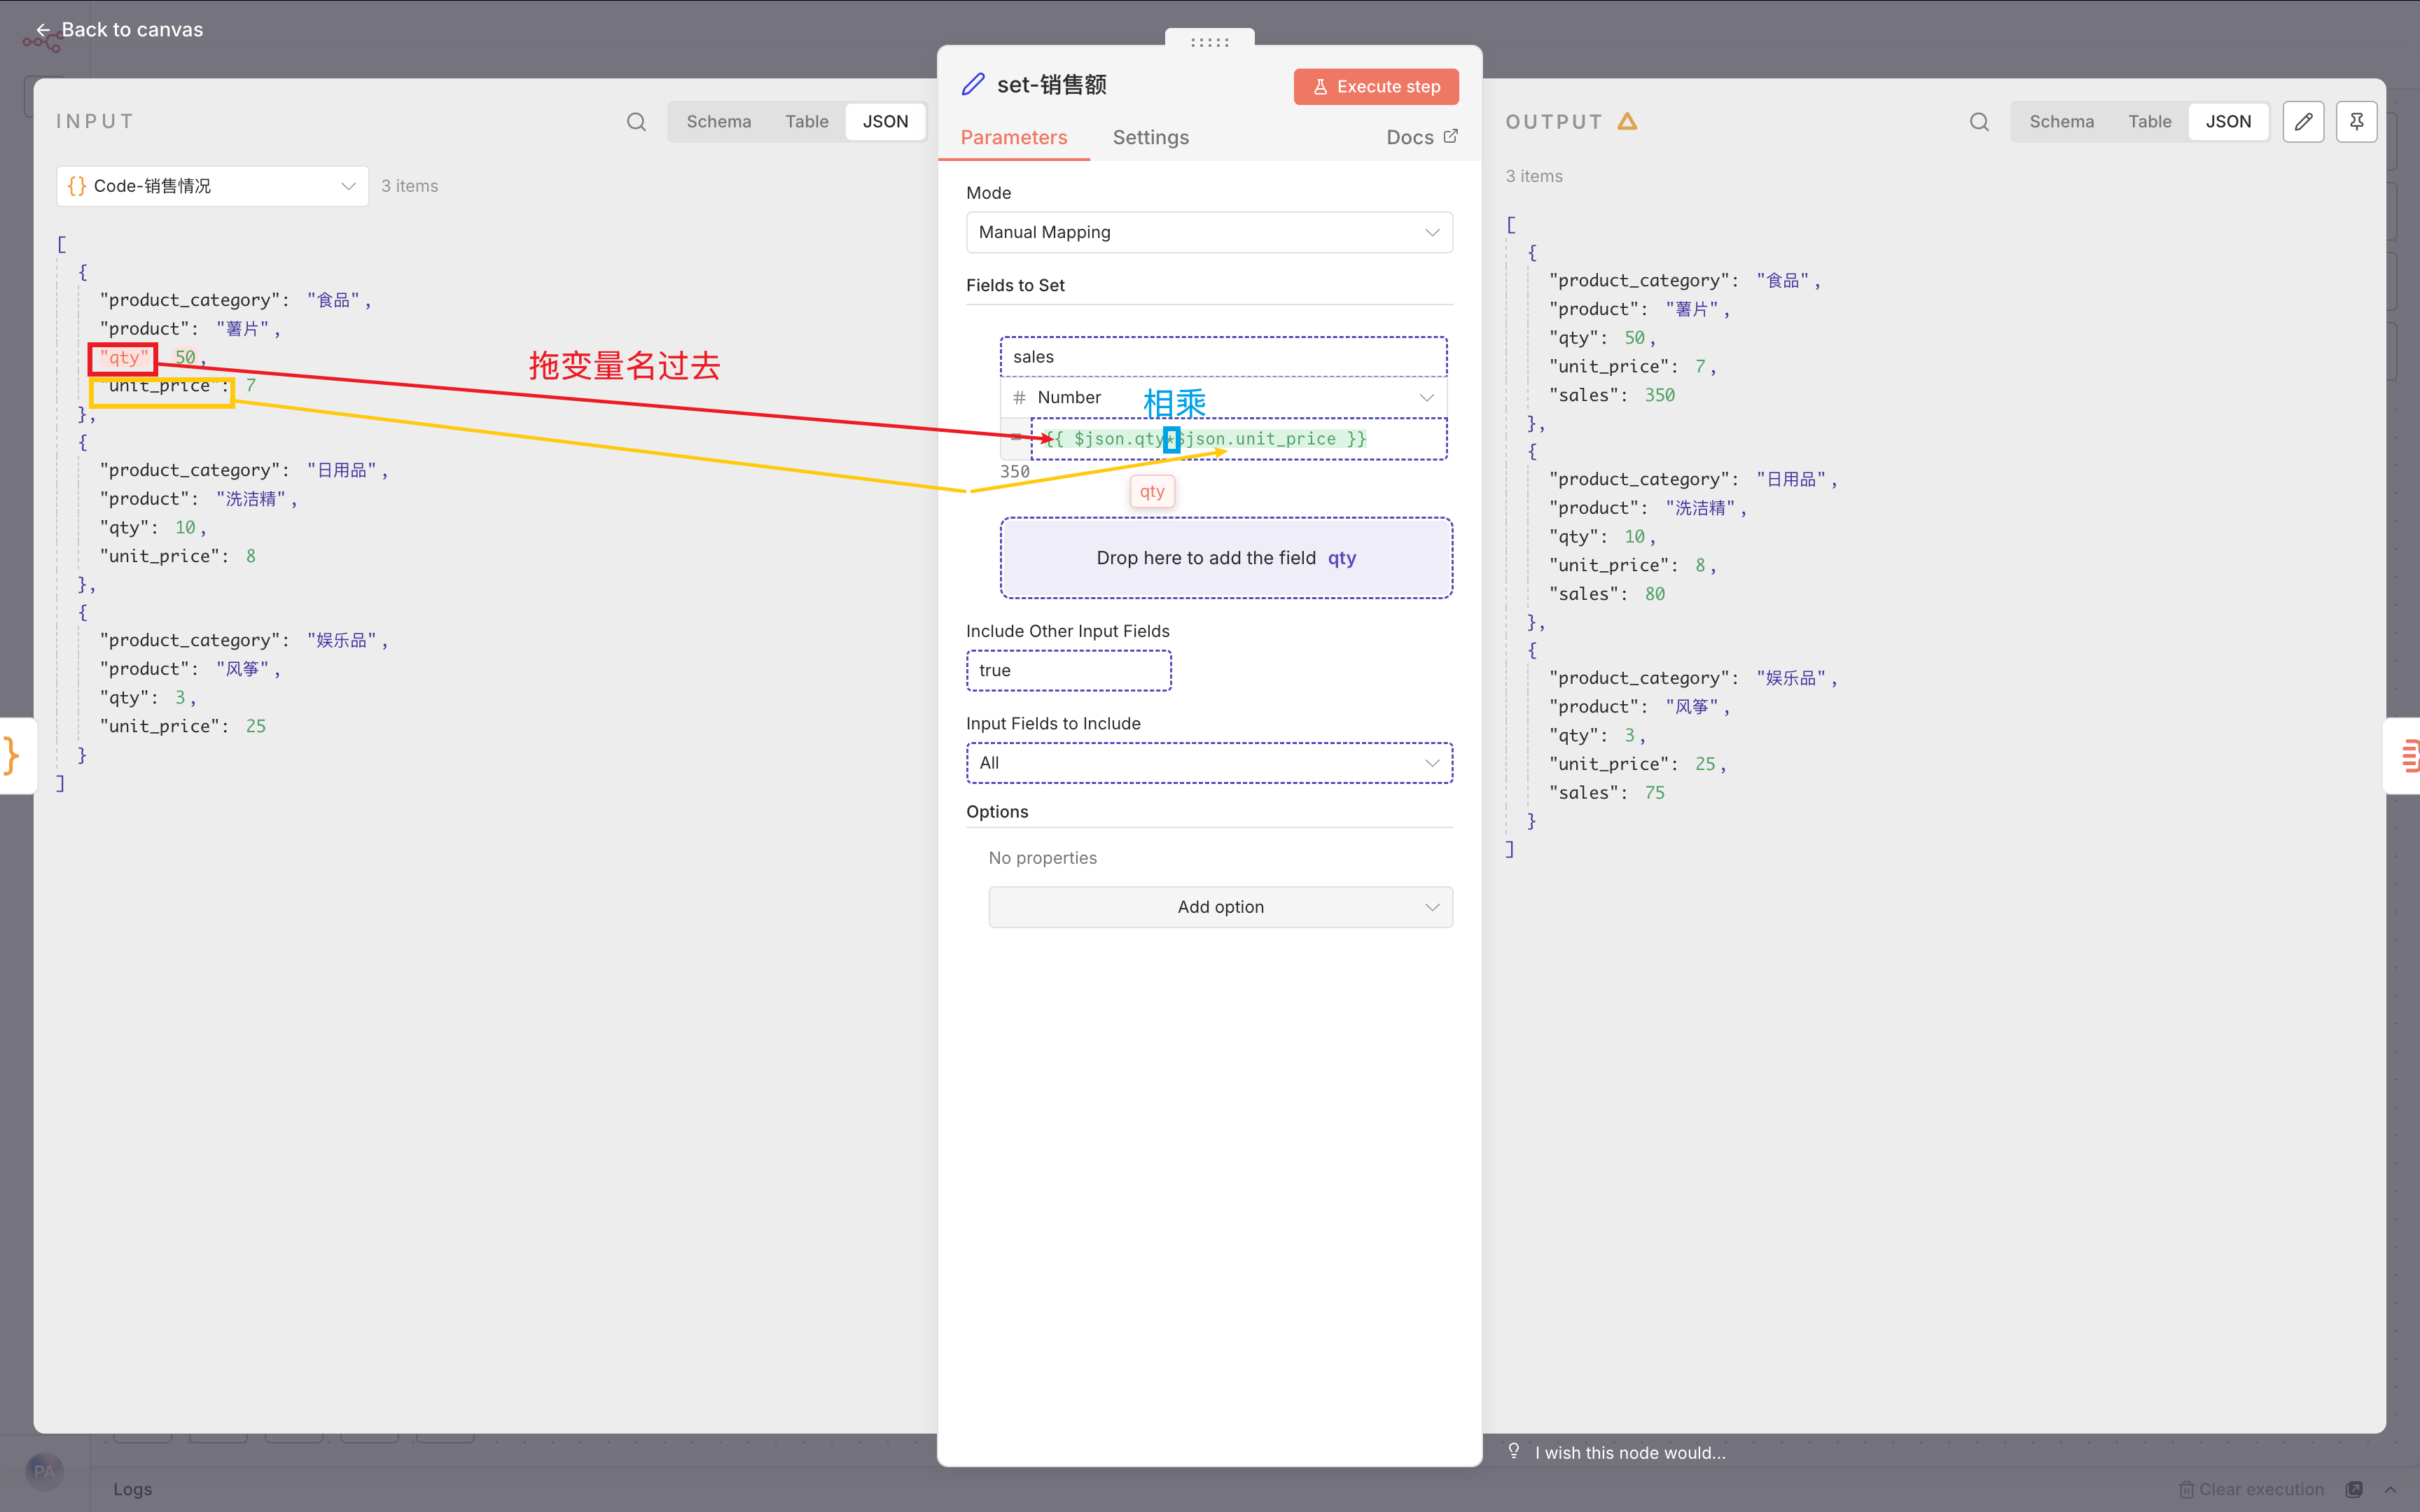The image size is (2420, 1512).
Task: Click the Back to canvas arrow
Action: (x=42, y=30)
